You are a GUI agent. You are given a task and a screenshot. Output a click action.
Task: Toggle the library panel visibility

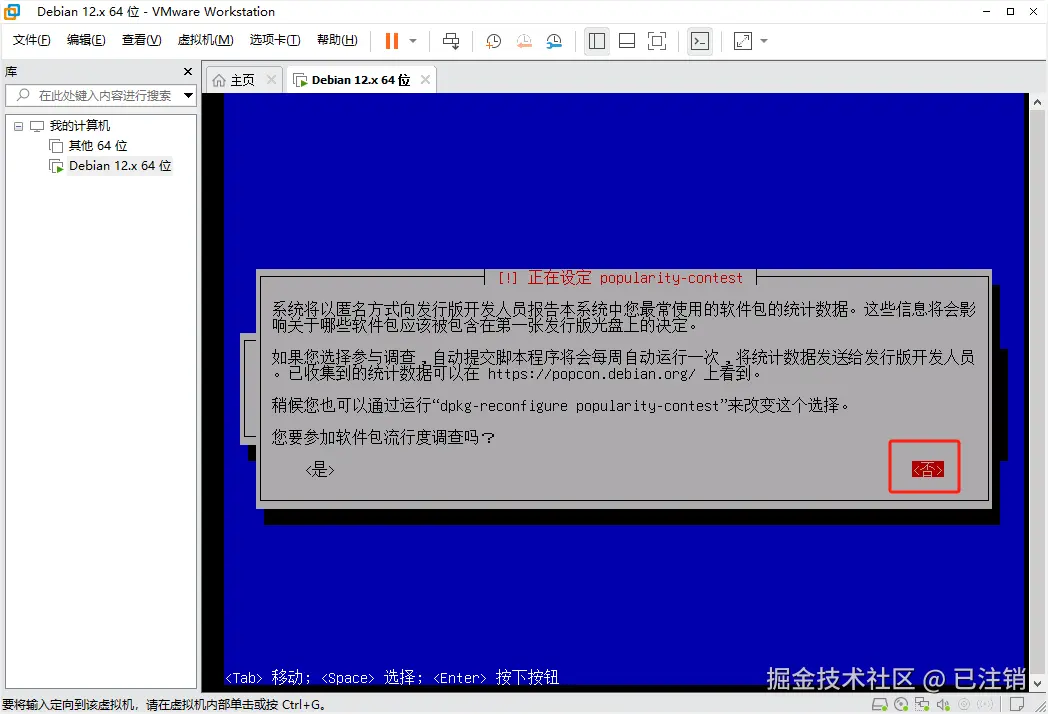coord(596,41)
